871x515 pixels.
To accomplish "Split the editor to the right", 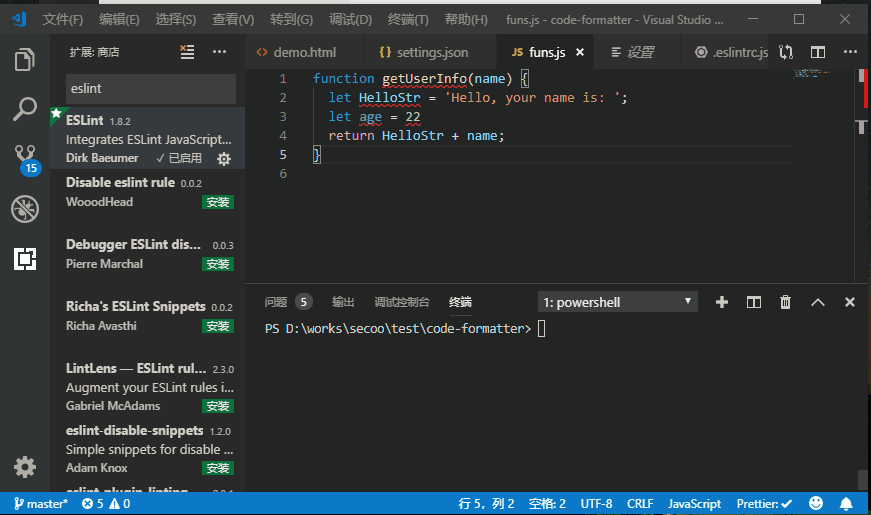I will pyautogui.click(x=818, y=52).
